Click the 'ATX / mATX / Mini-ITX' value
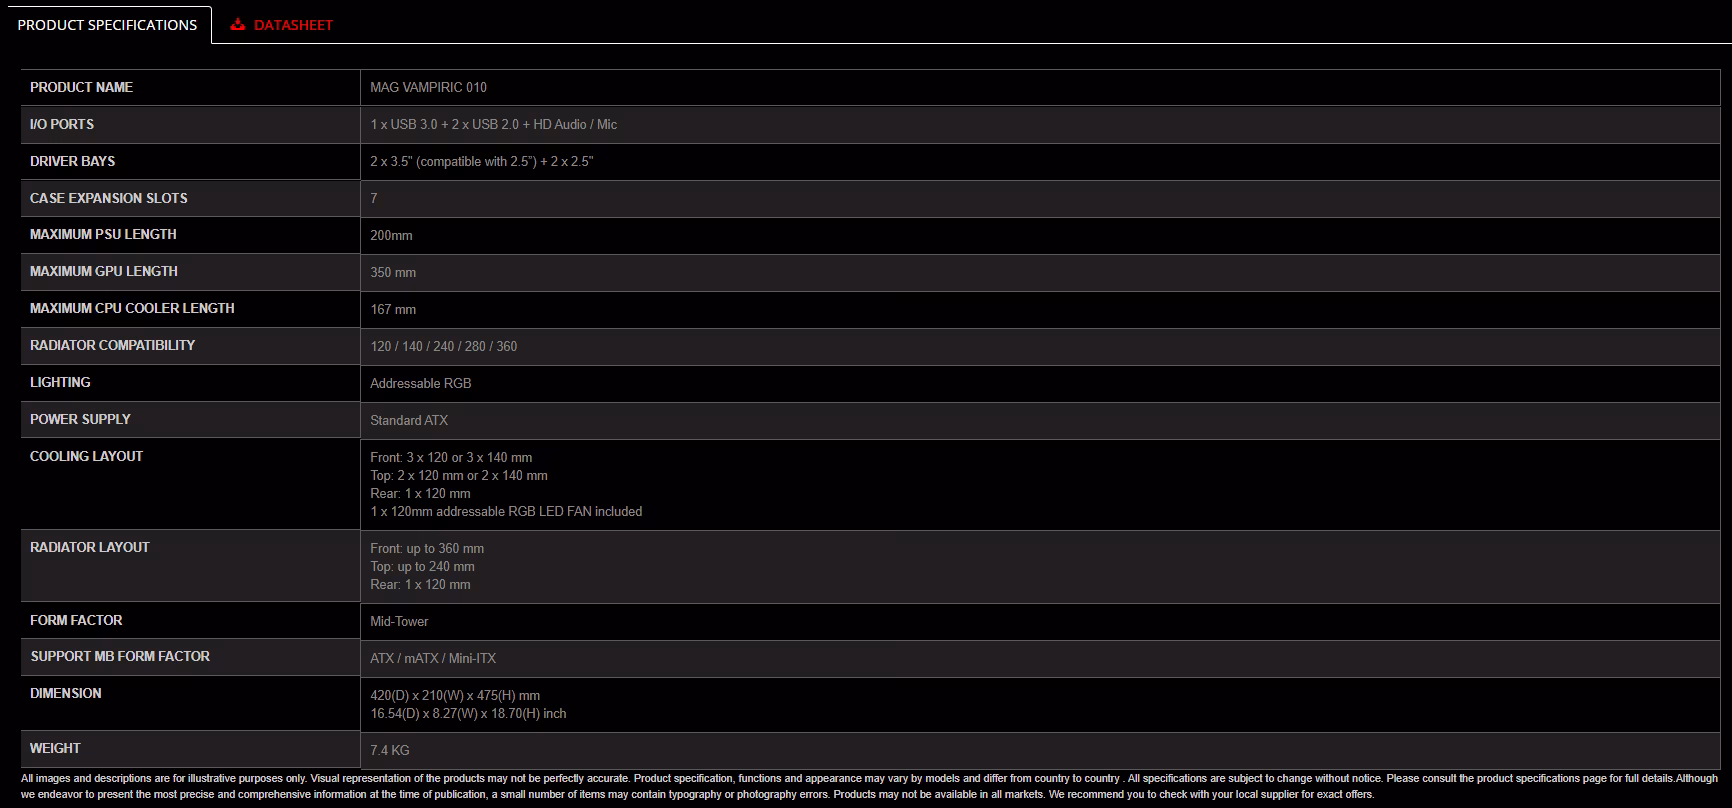Viewport: 1732px width, 808px height. pos(433,658)
